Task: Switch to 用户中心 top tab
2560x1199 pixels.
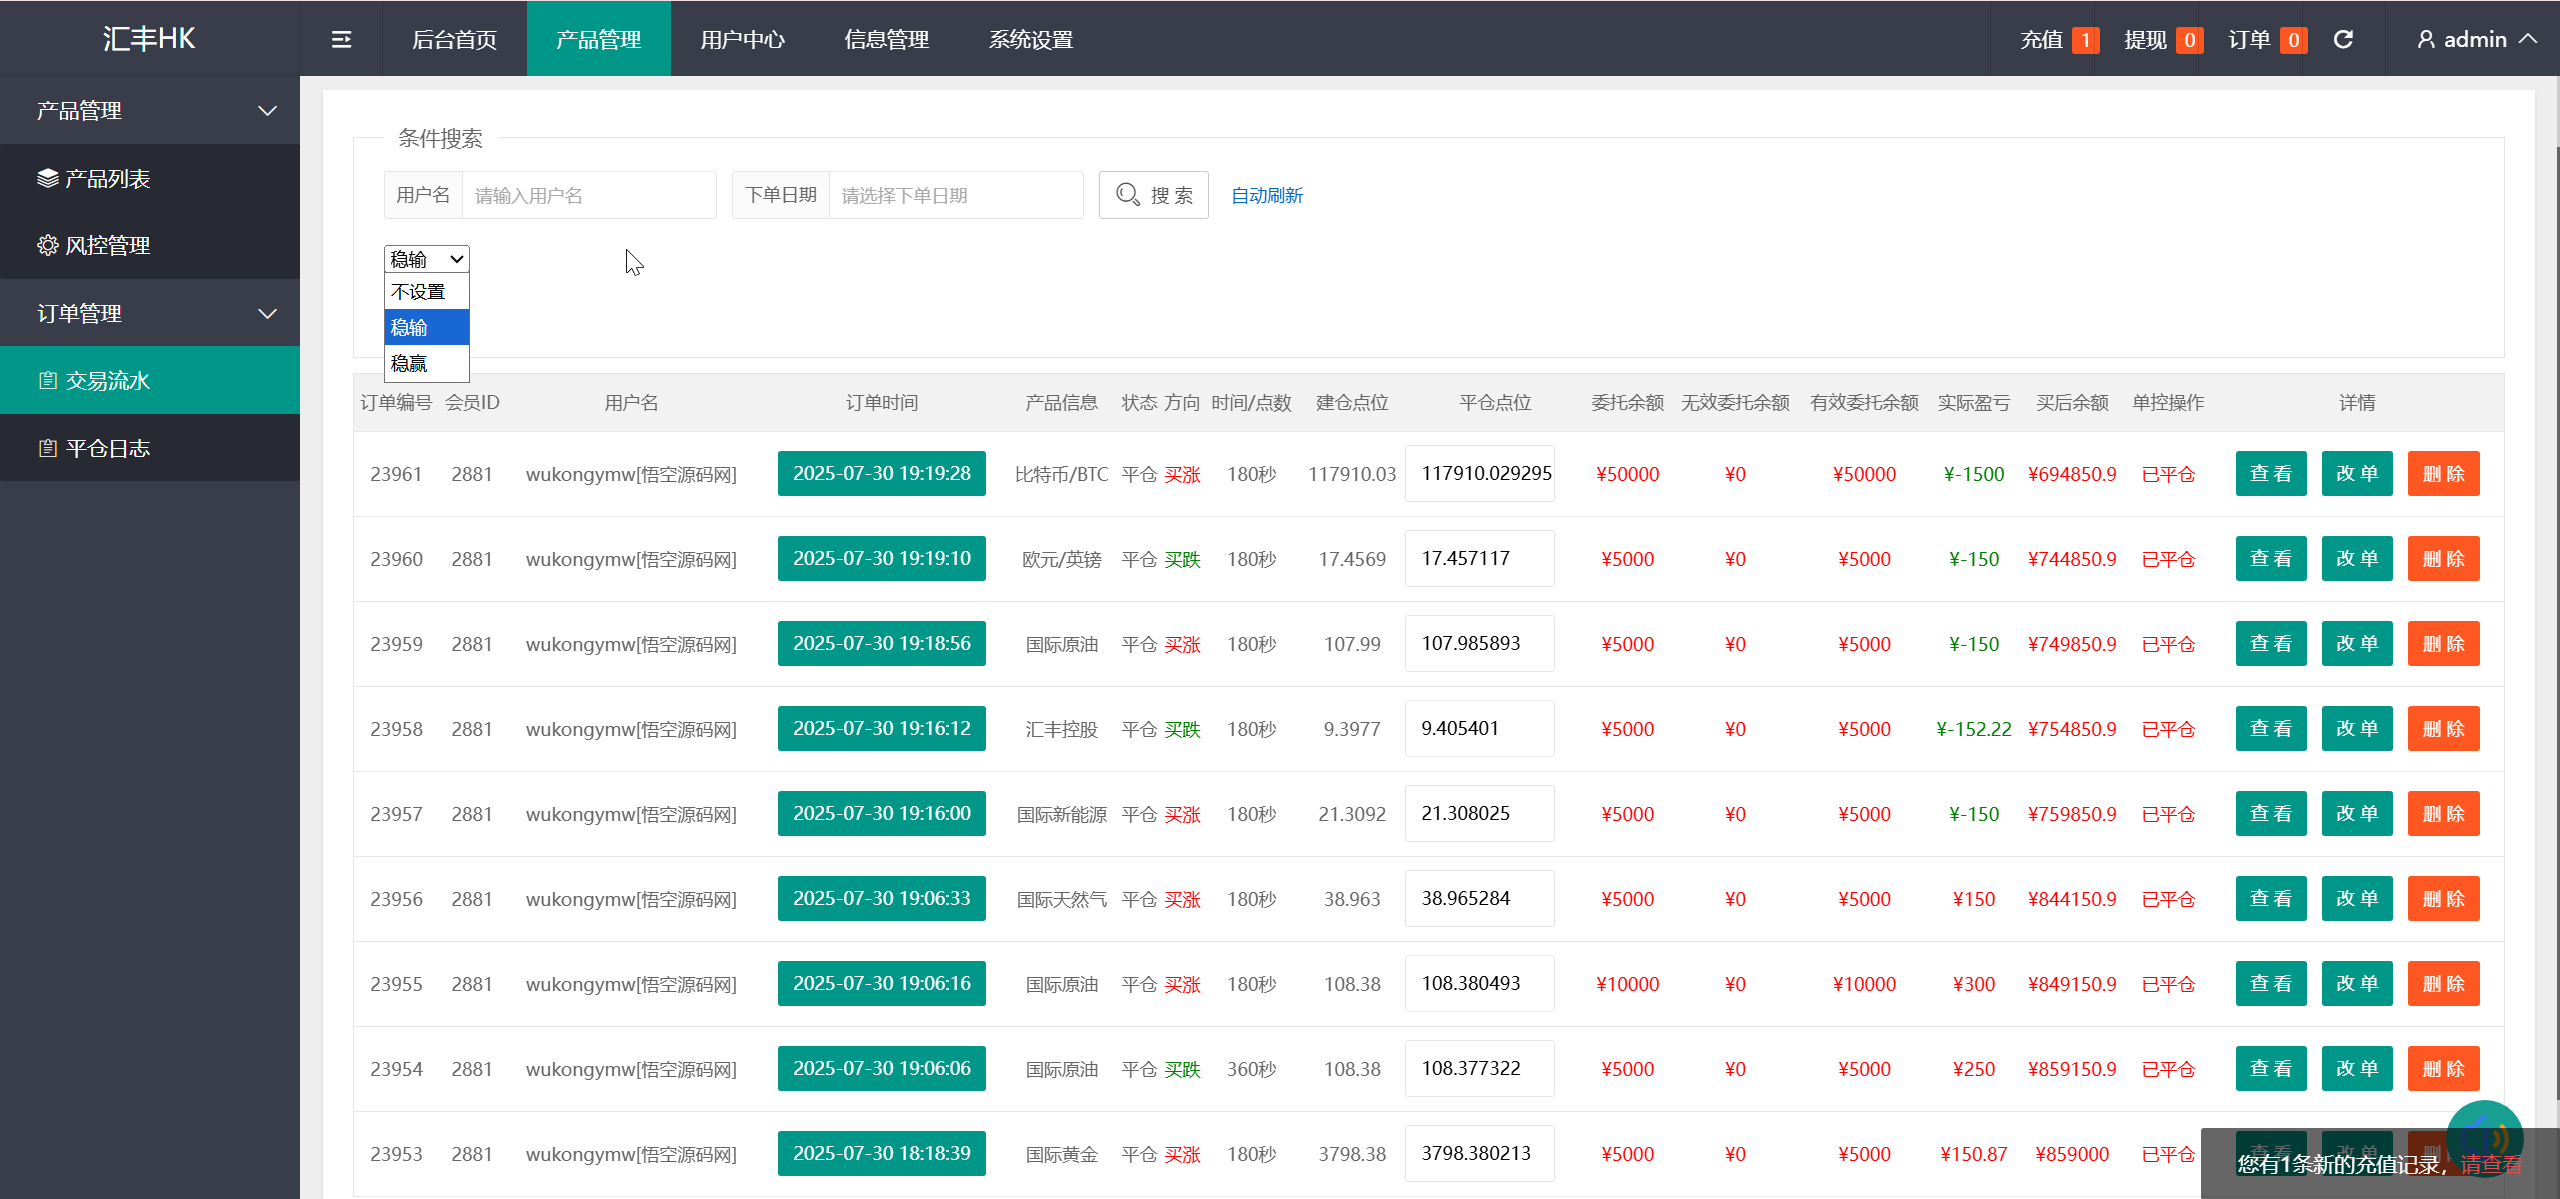Action: point(742,39)
